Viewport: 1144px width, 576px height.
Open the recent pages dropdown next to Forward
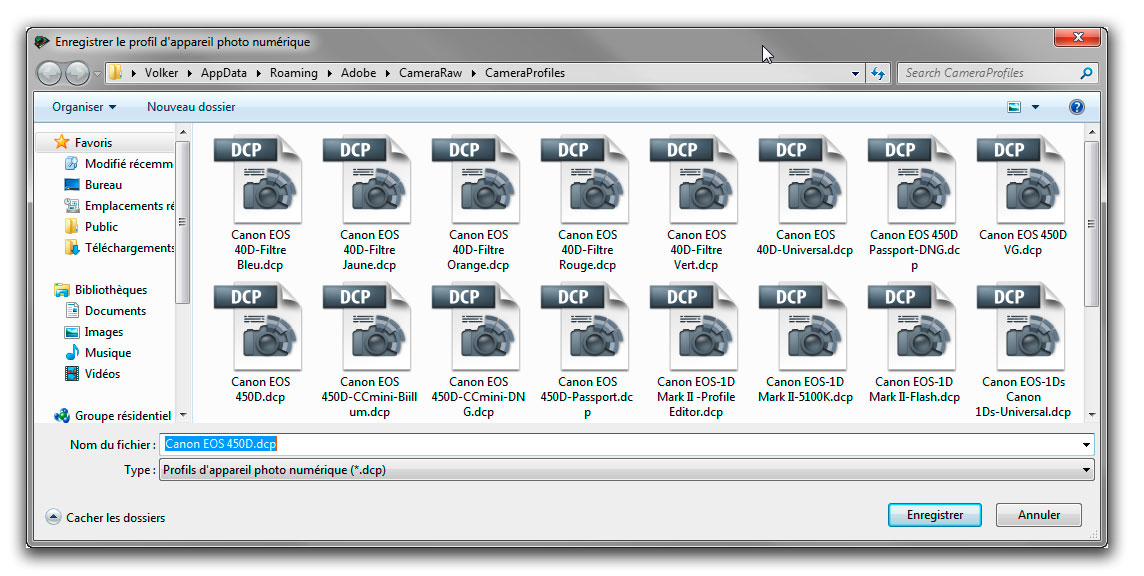point(97,74)
